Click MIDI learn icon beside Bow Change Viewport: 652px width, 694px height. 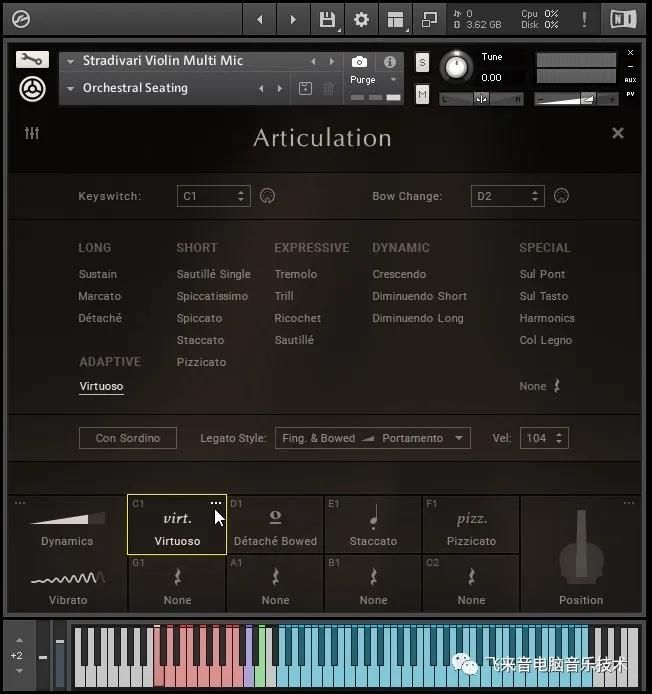pyautogui.click(x=561, y=196)
